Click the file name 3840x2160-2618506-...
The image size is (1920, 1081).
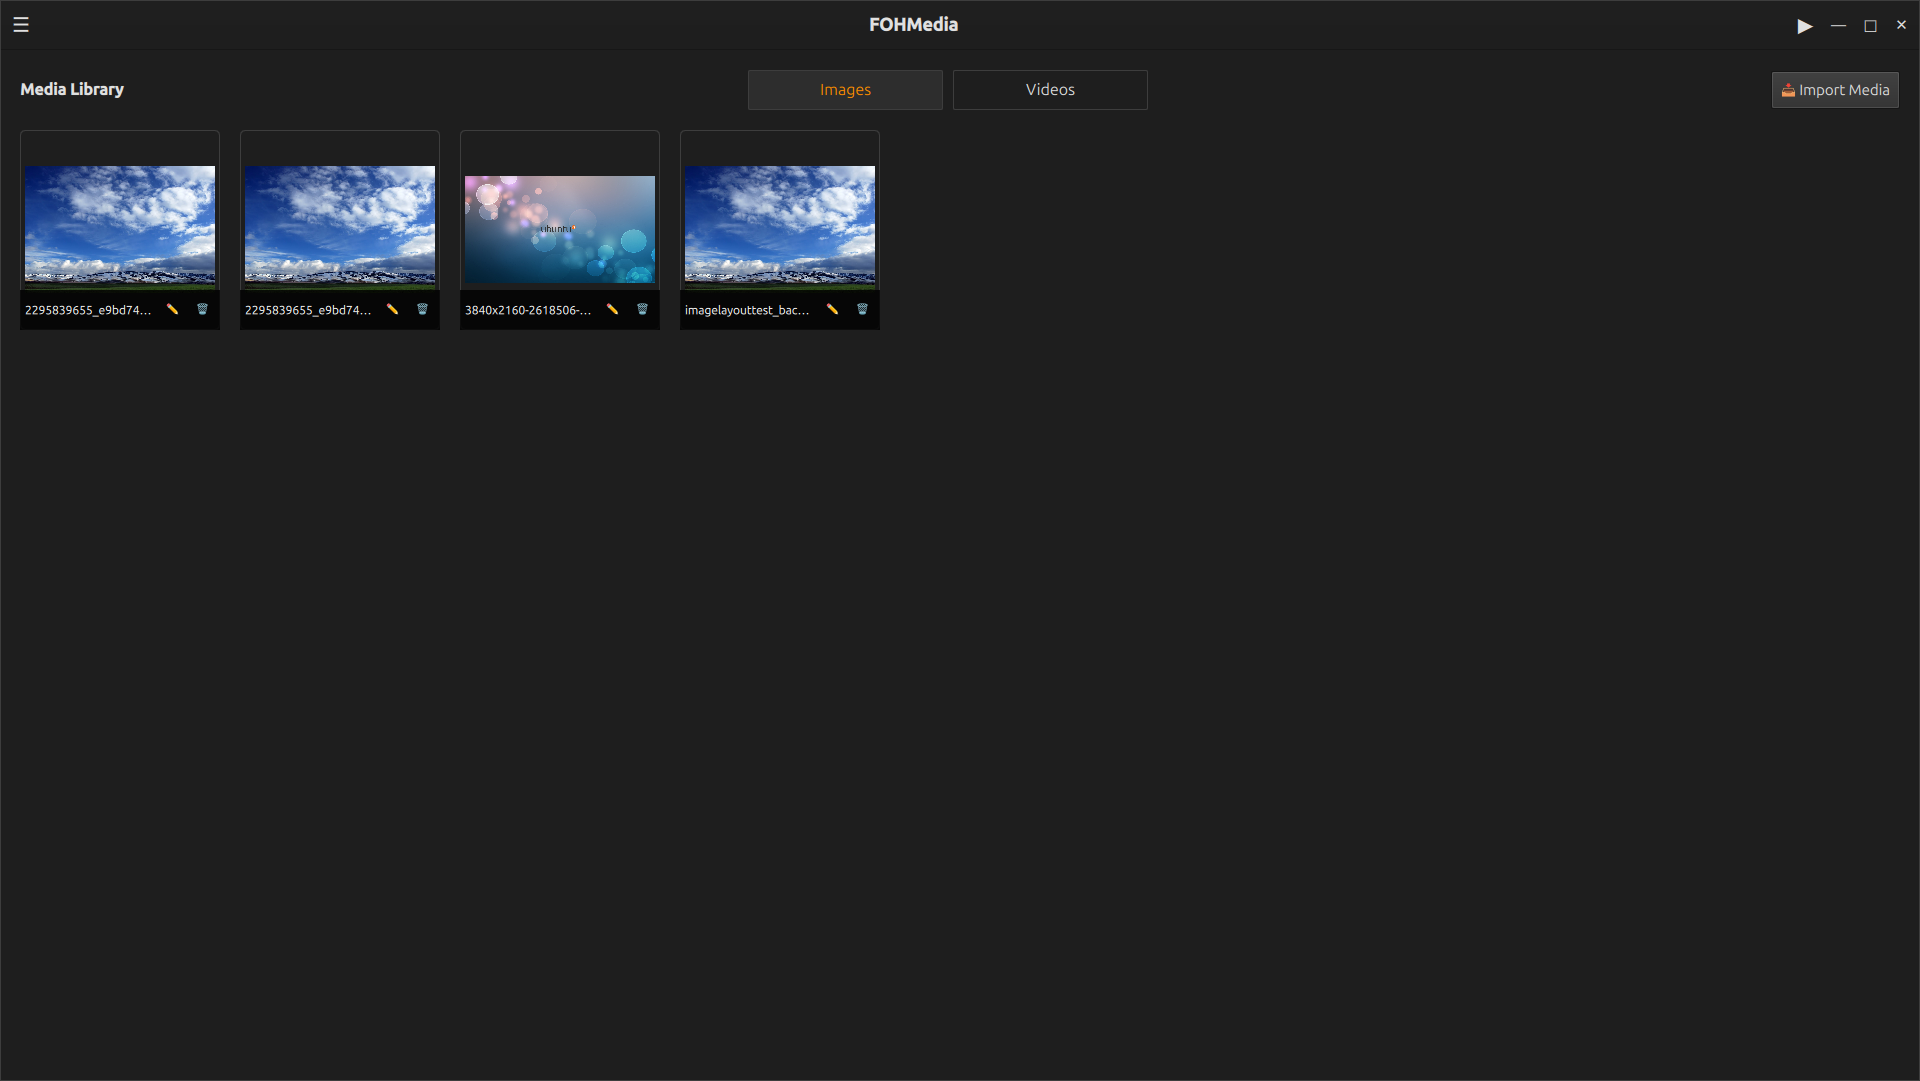tap(528, 311)
